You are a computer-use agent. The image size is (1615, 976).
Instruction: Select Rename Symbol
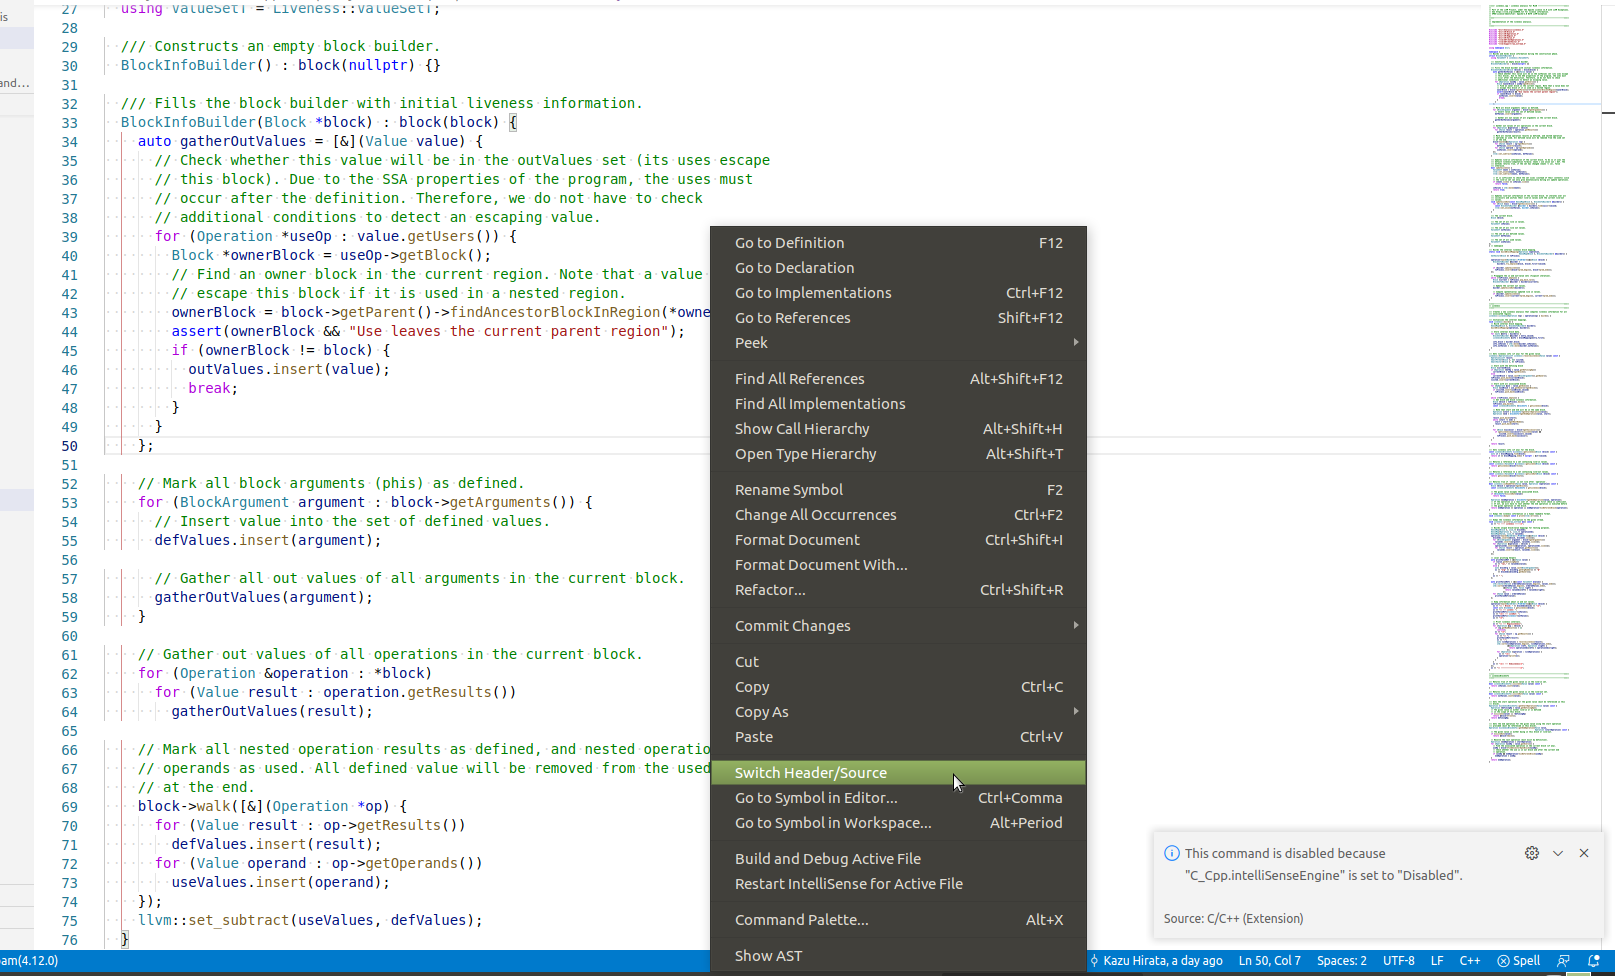tap(898, 490)
